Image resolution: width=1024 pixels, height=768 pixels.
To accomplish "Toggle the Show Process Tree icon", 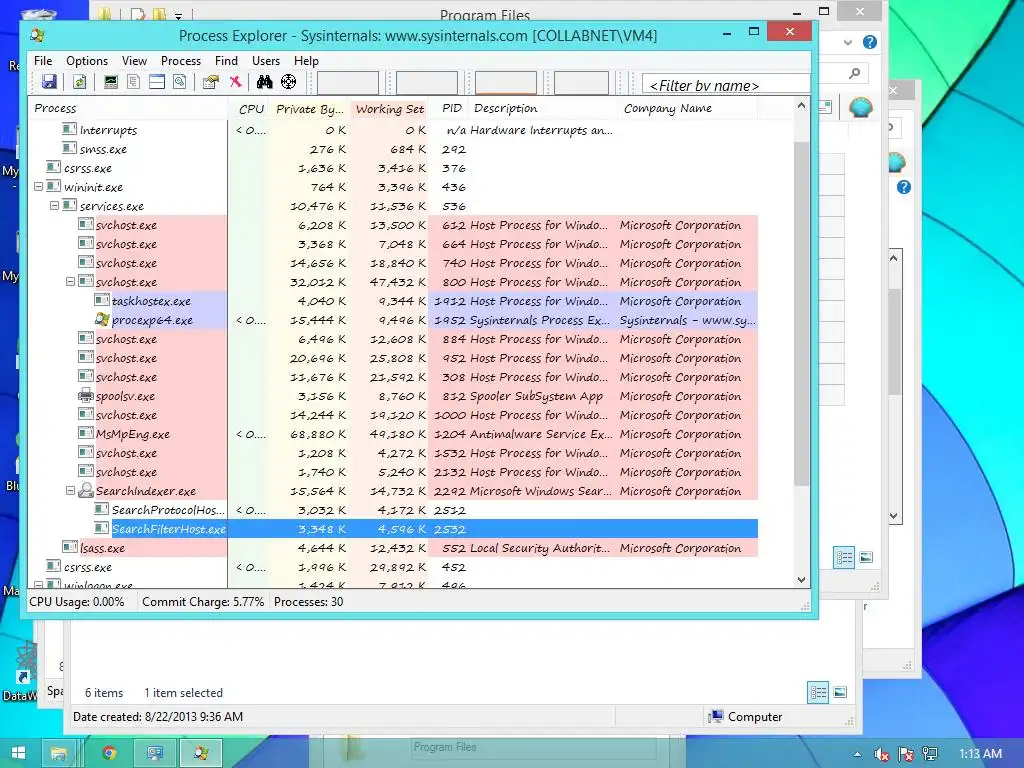I will point(134,82).
